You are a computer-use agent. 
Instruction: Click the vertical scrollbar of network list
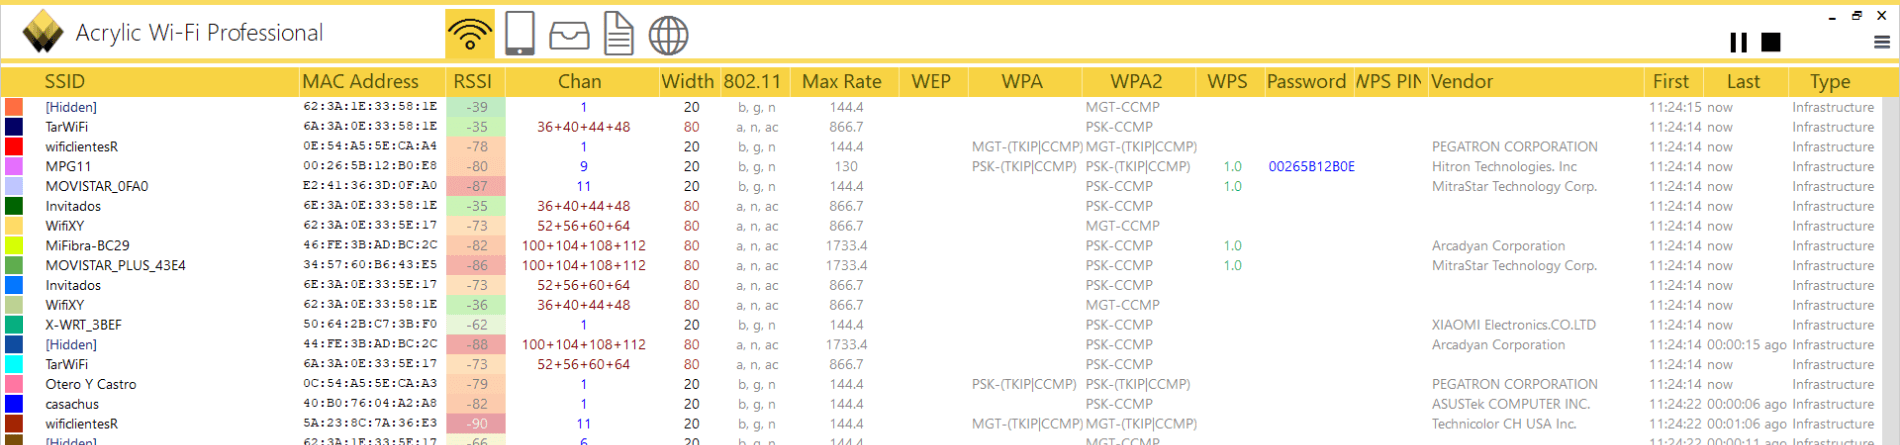click(1891, 270)
